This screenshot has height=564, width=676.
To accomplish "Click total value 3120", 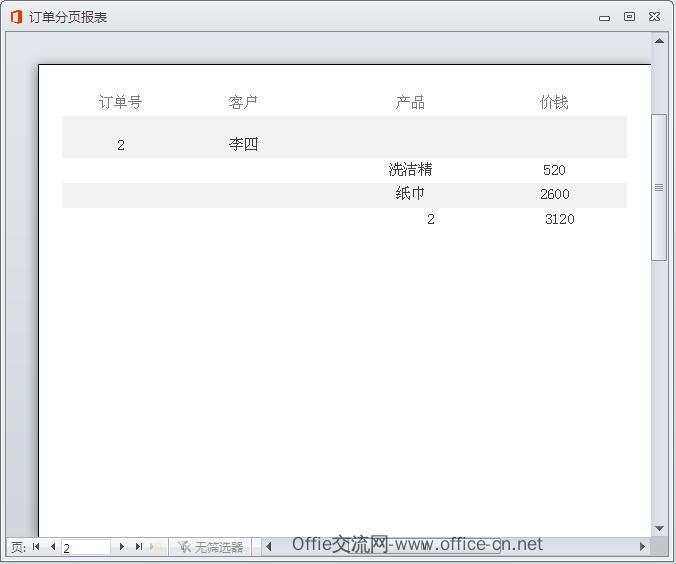I will 560,219.
